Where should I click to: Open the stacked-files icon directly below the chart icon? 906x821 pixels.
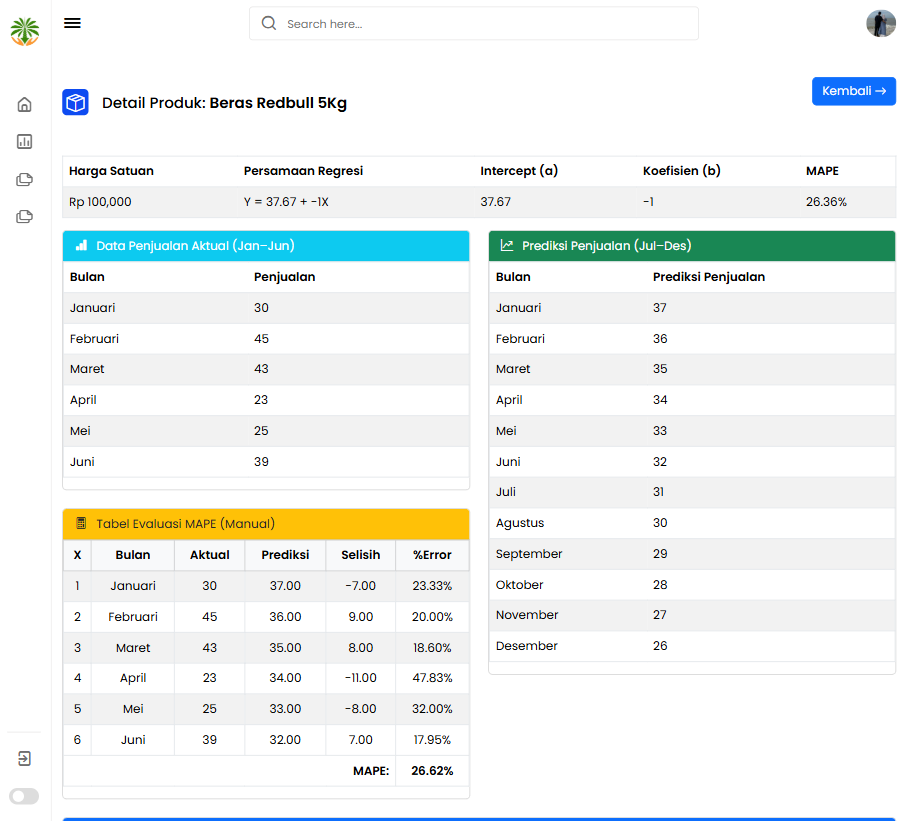pos(24,180)
